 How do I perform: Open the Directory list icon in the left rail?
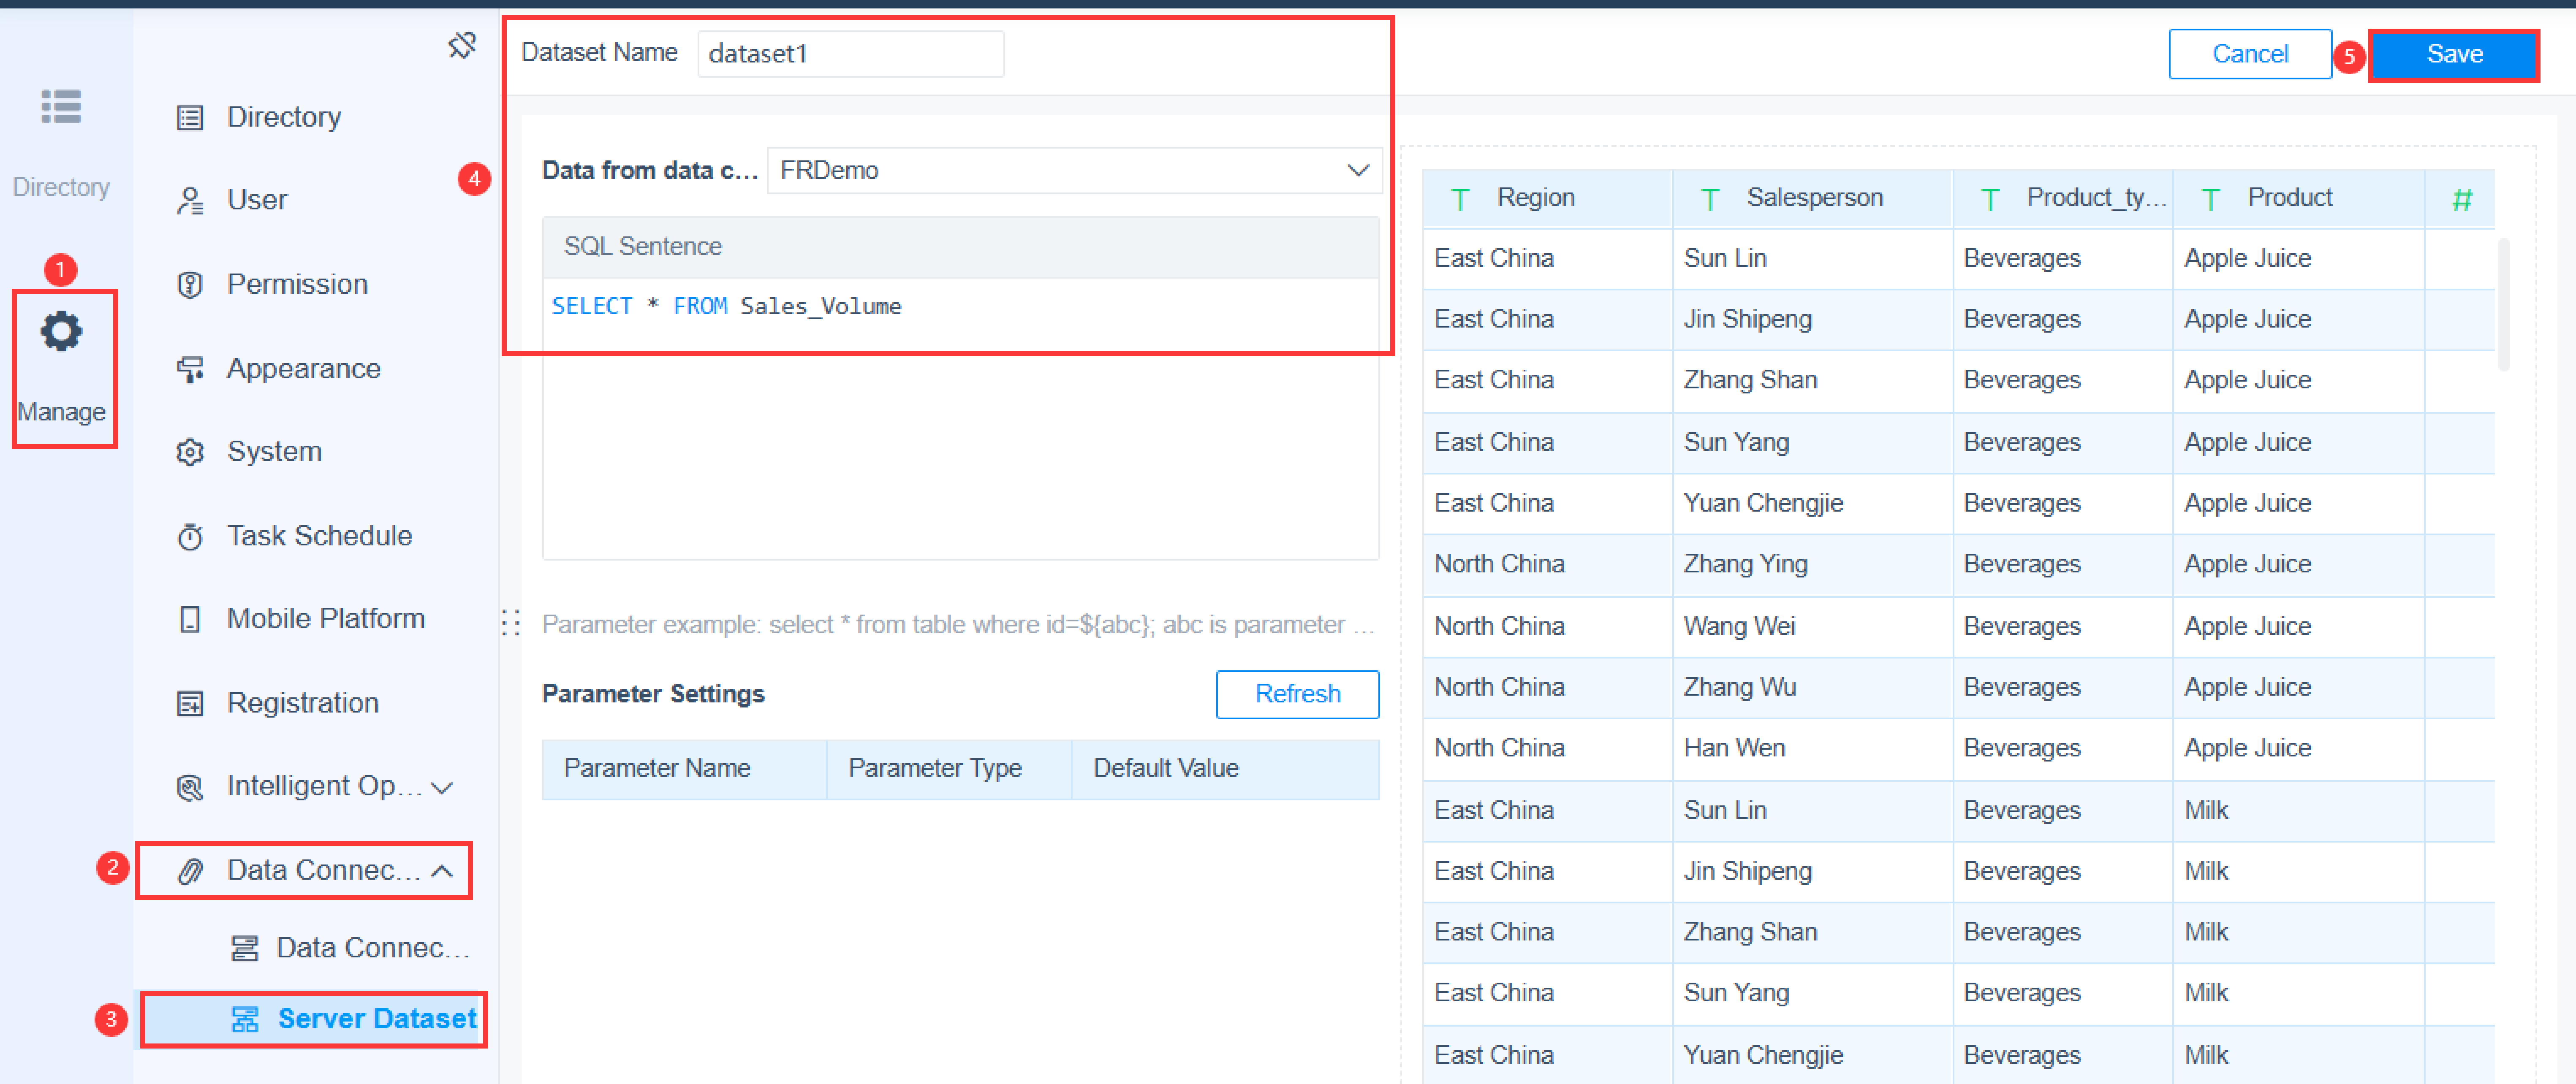coord(61,107)
